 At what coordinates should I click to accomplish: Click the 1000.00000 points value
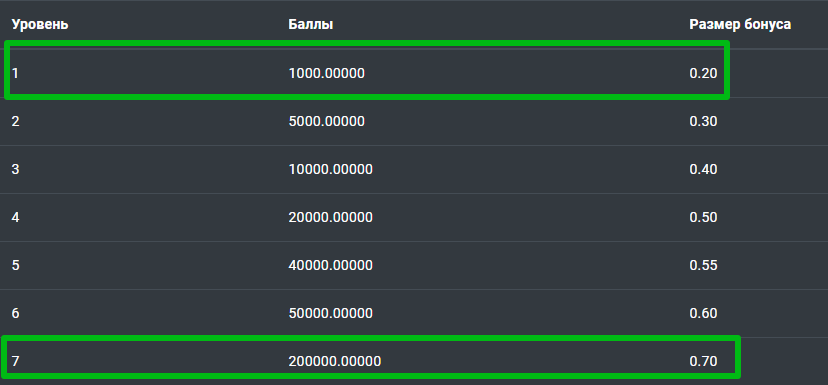326,73
